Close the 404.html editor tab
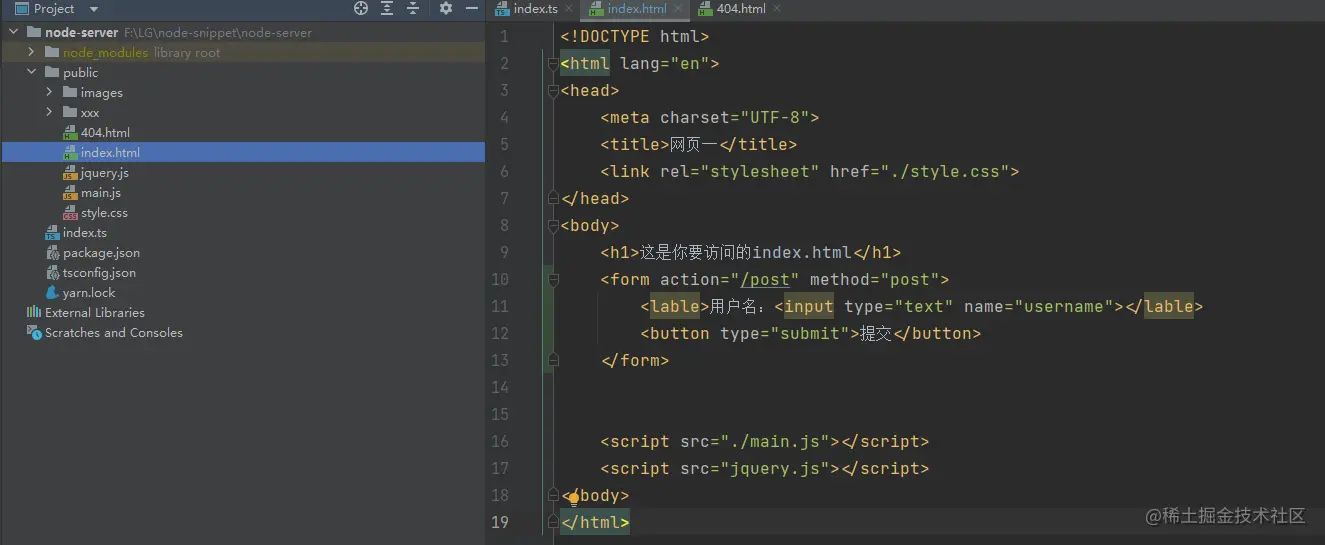The width and height of the screenshot is (1325, 545). (777, 9)
